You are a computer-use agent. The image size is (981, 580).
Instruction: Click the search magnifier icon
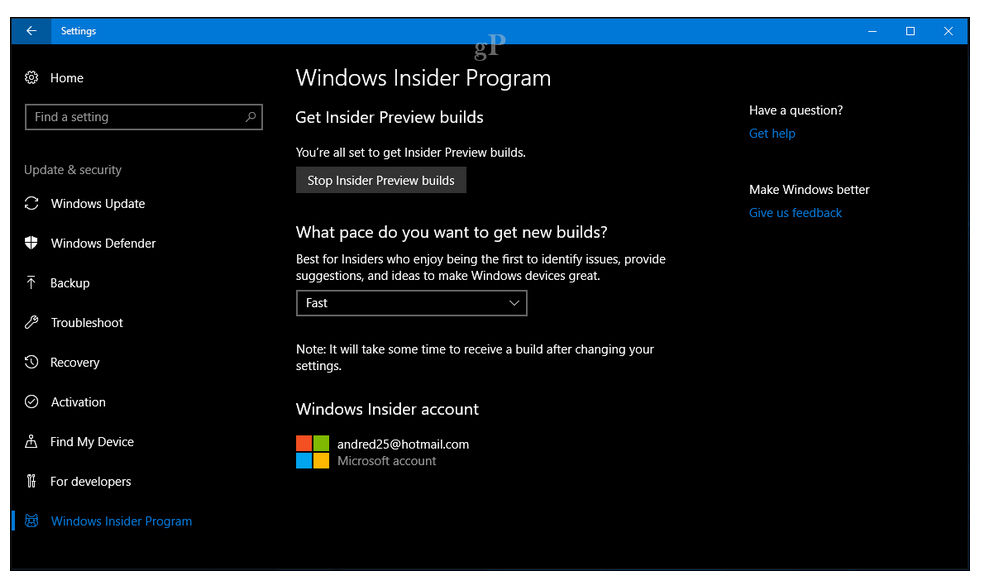pyautogui.click(x=251, y=116)
